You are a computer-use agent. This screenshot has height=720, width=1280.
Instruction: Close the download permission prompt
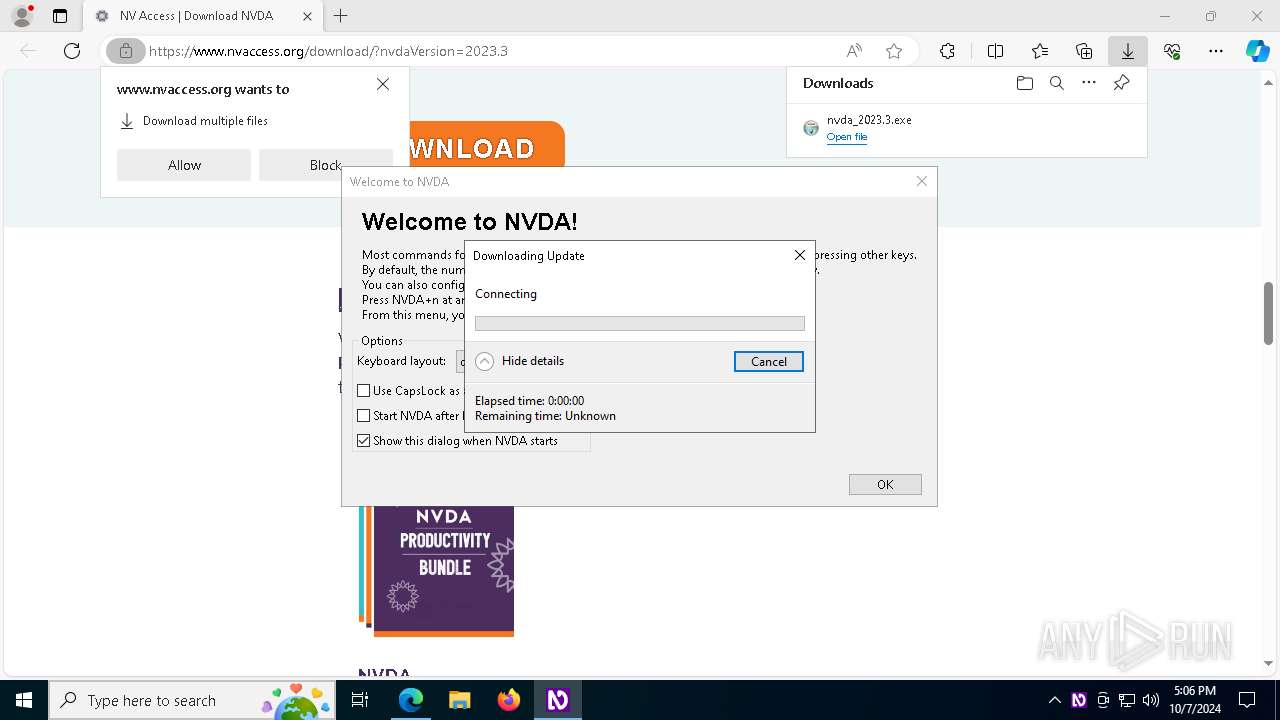point(383,85)
